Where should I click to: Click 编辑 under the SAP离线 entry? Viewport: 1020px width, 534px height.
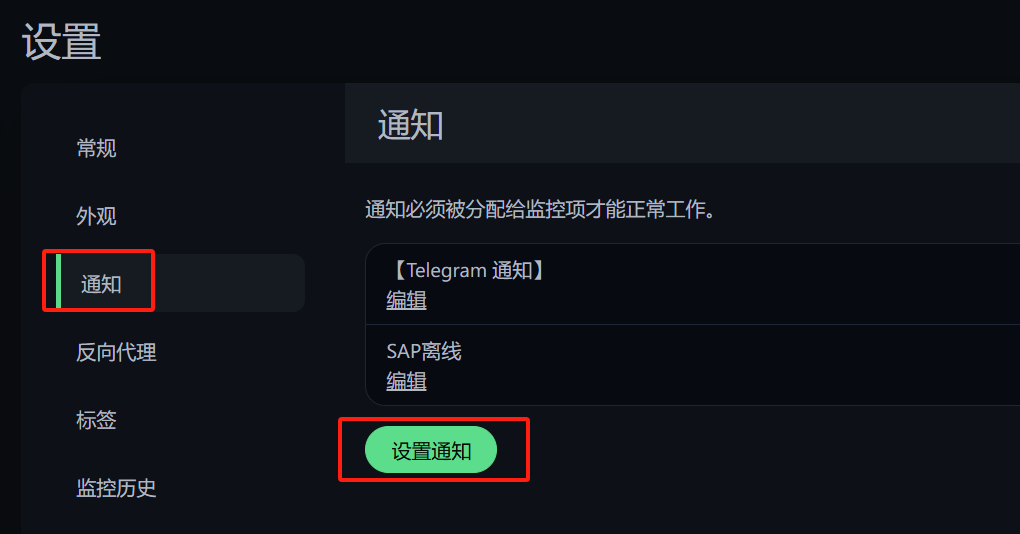[x=406, y=381]
